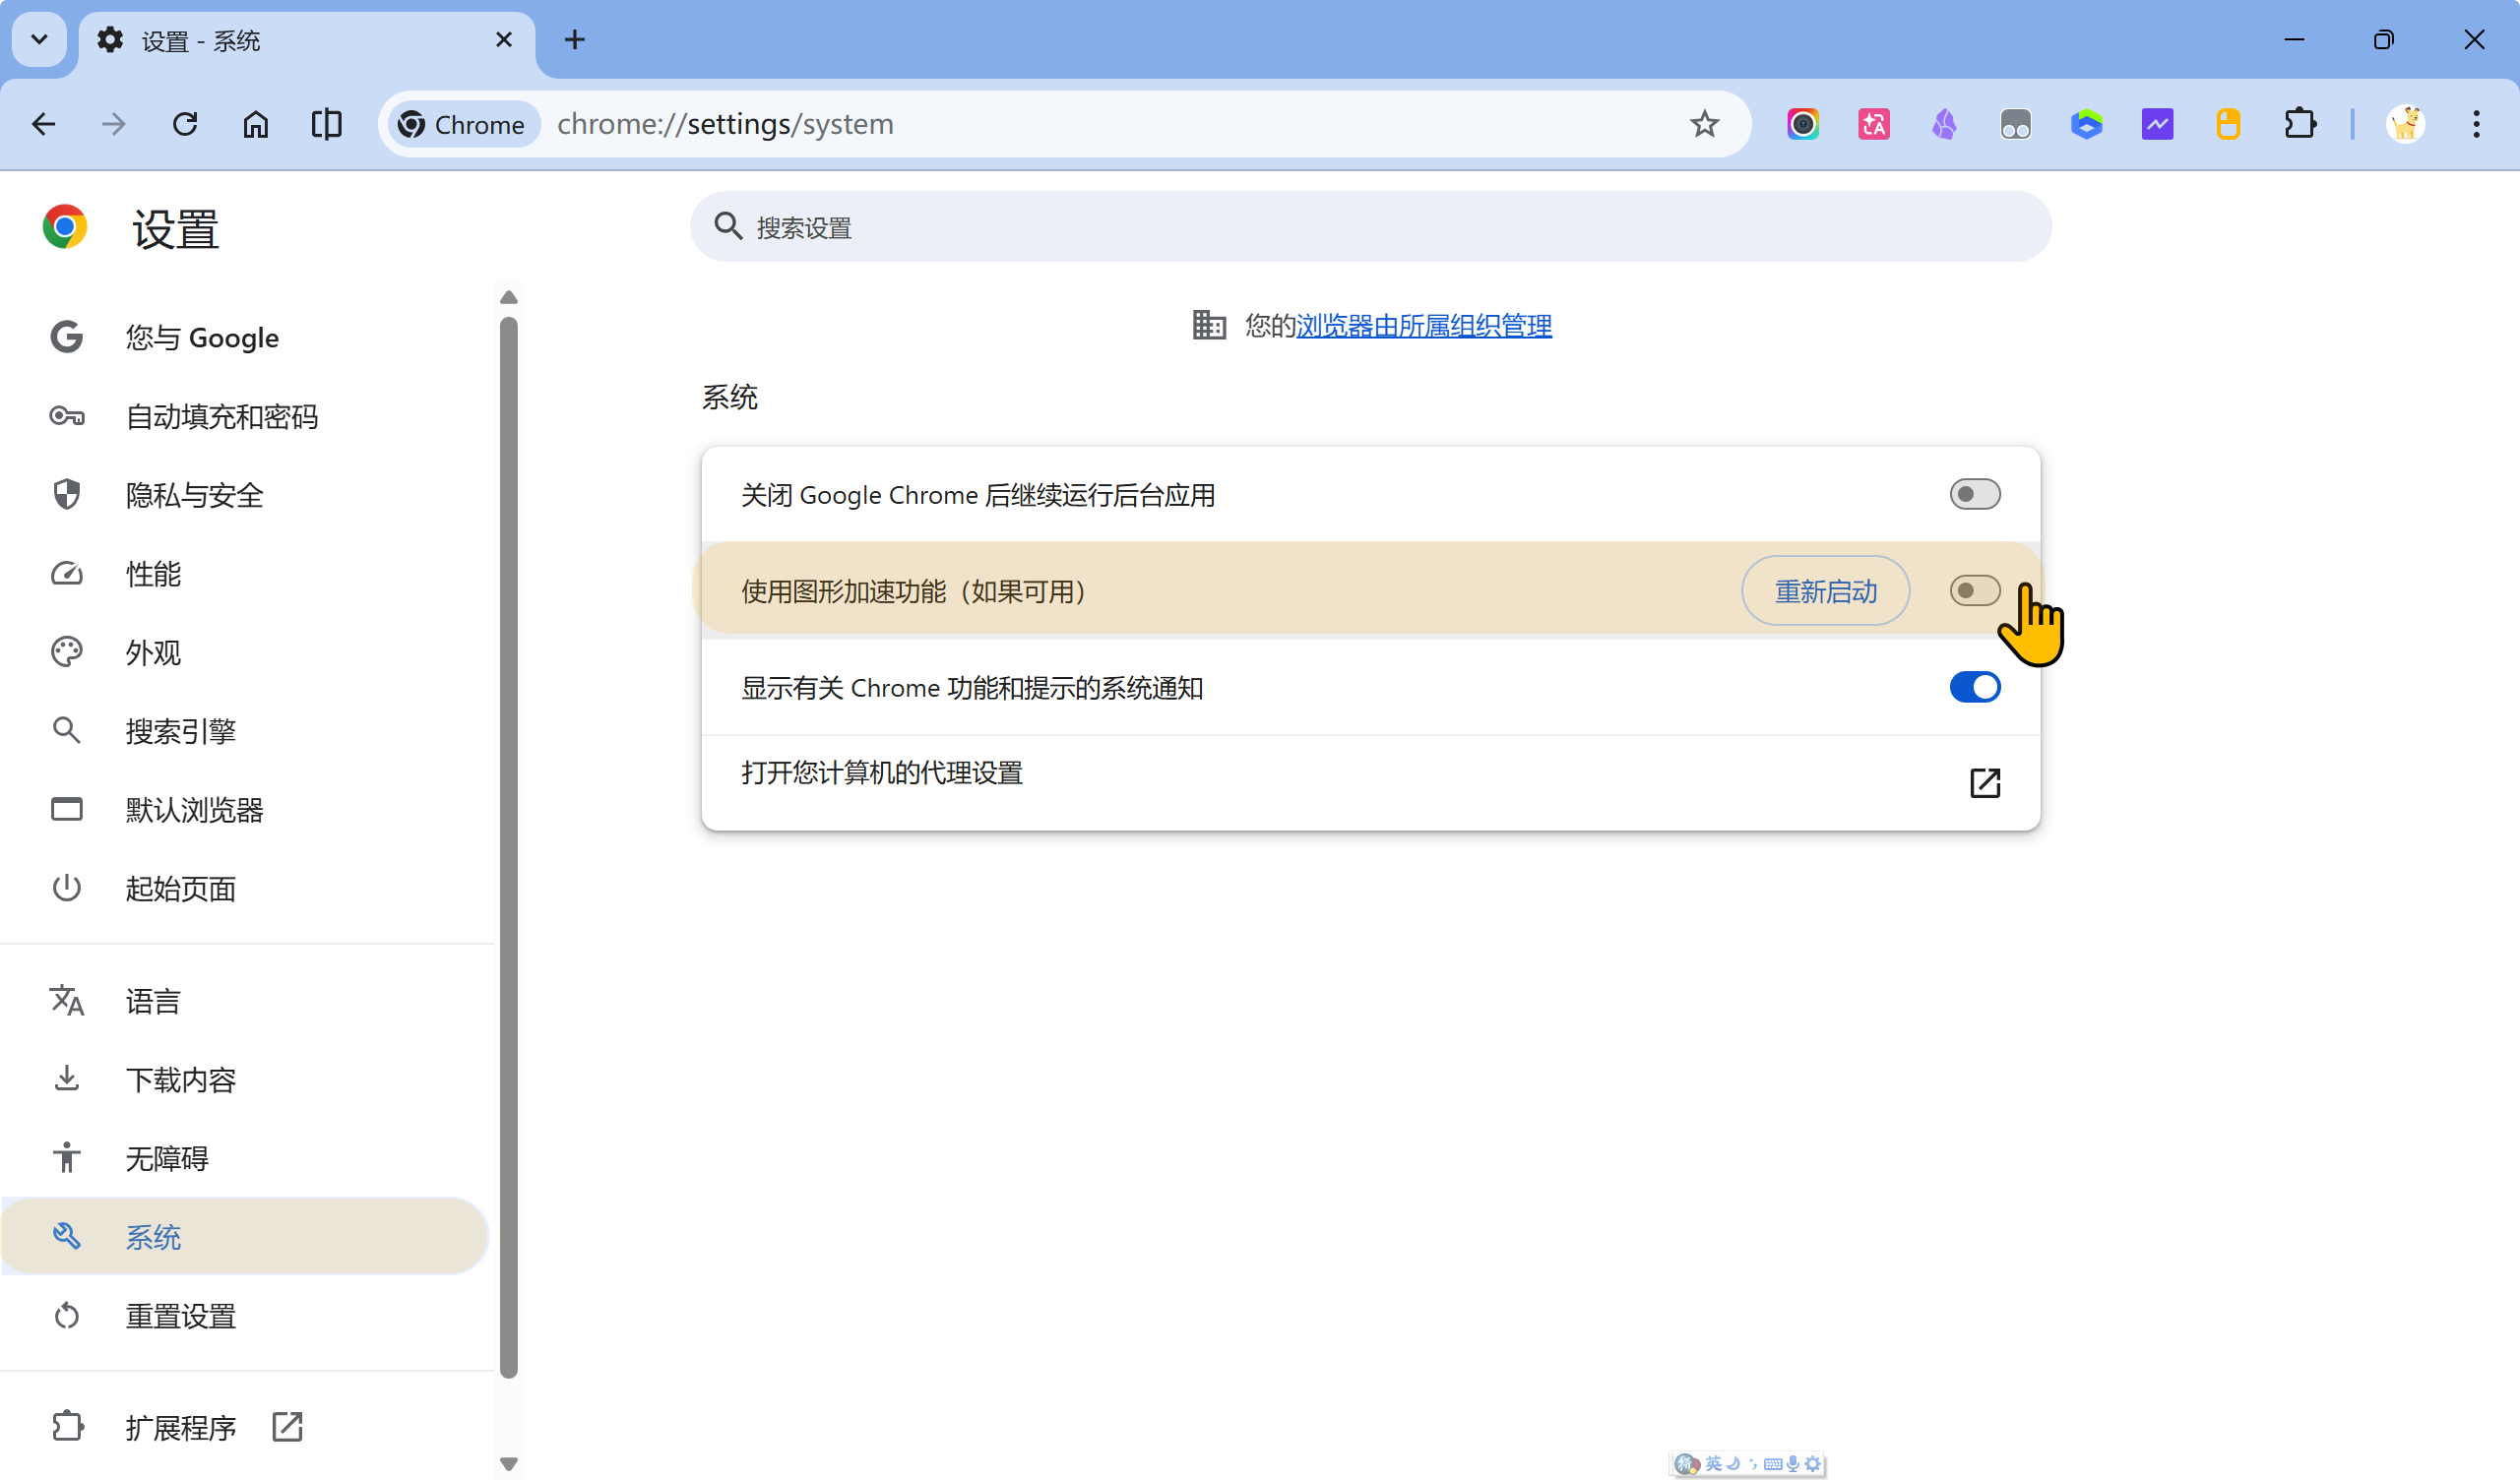Image resolution: width=2520 pixels, height=1480 pixels.
Task: Click the 重新启动 button
Action: pos(1825,591)
